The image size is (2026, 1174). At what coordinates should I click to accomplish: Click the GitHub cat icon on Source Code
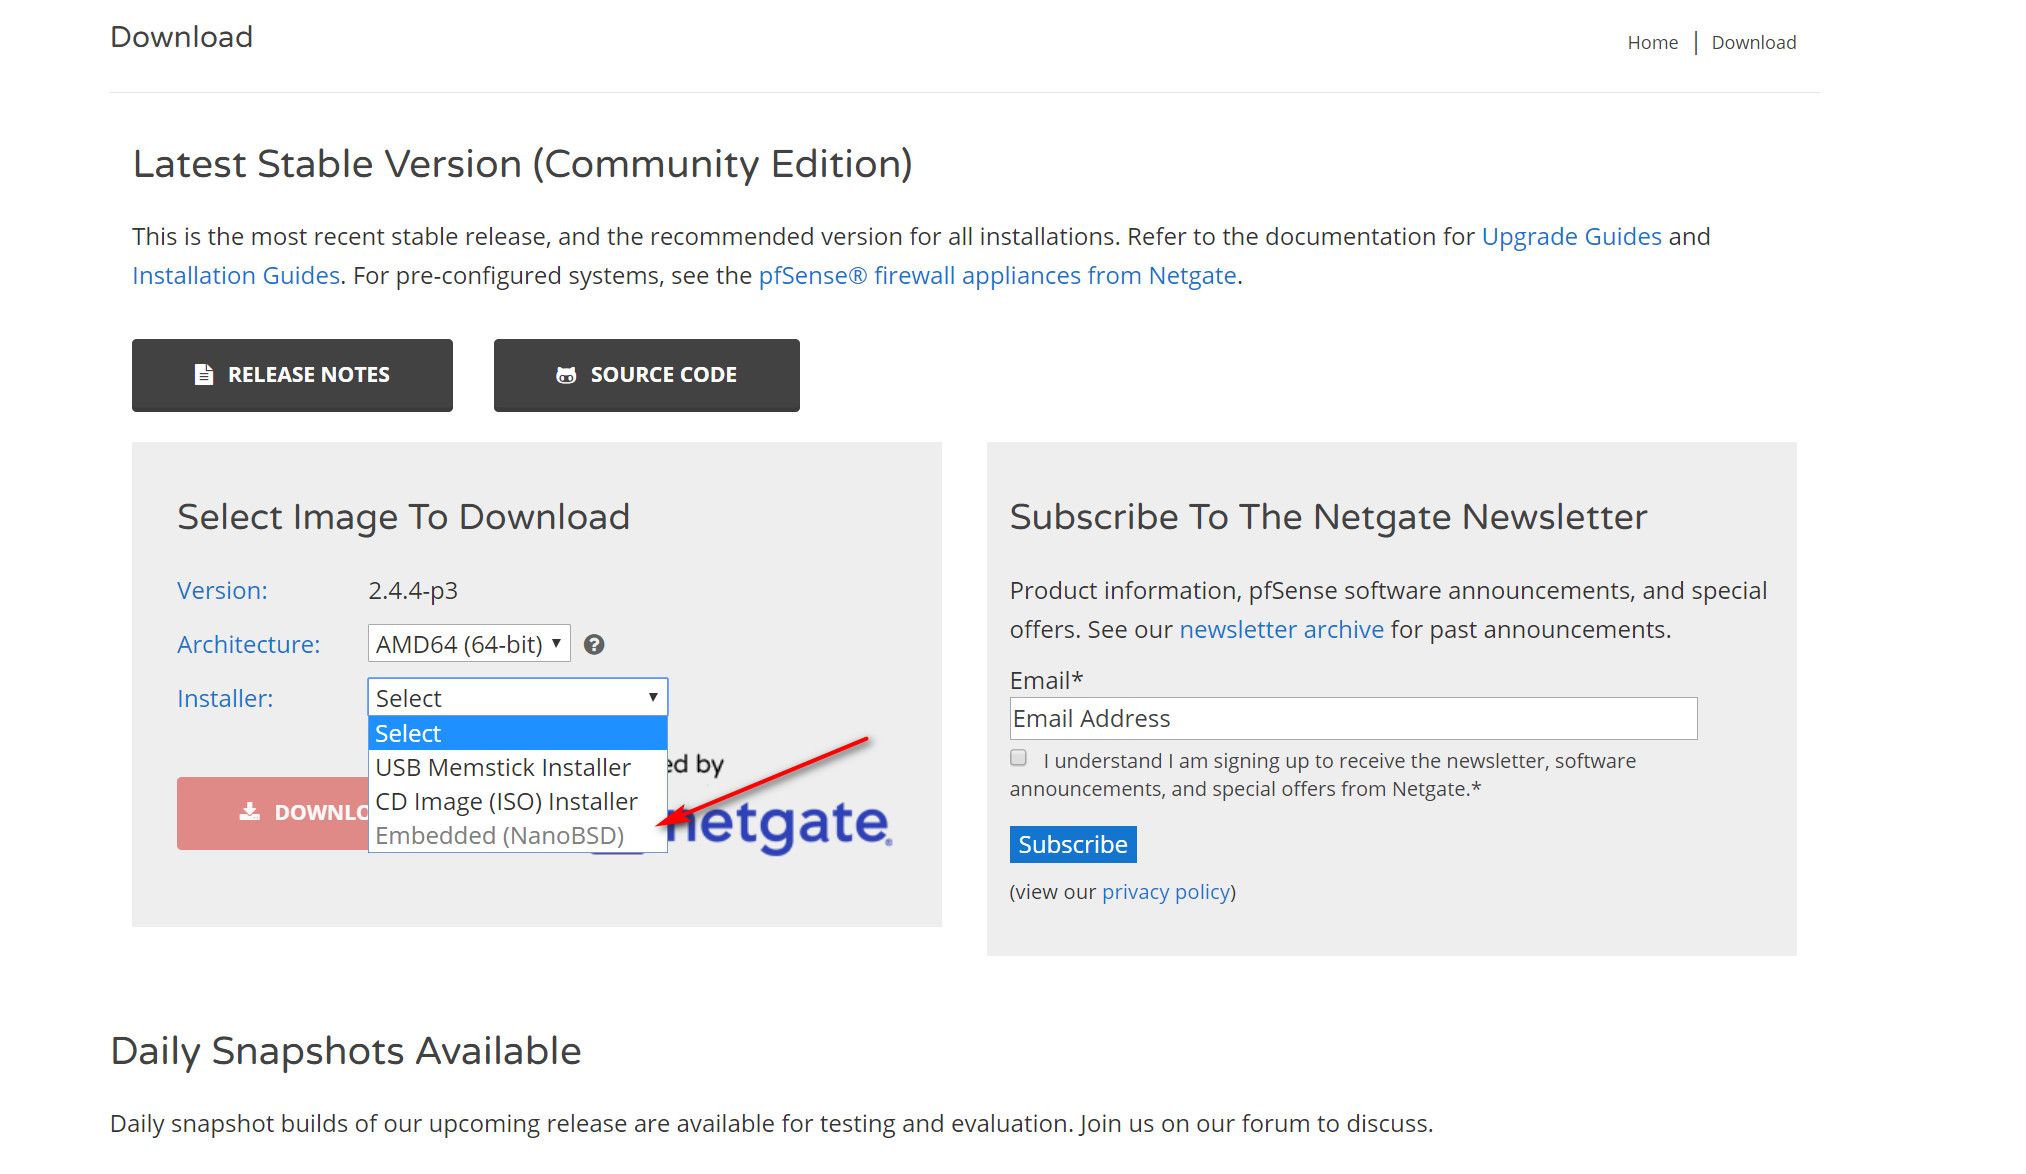(566, 375)
